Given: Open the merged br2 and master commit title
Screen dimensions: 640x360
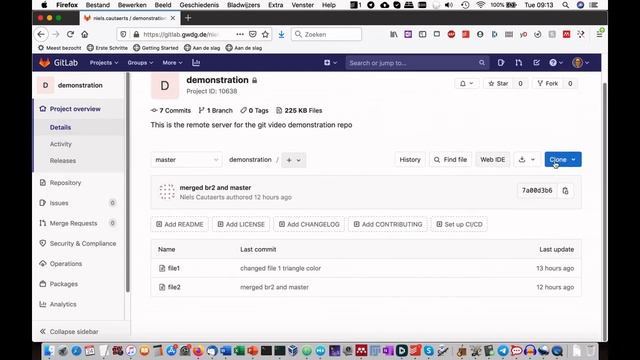Looking at the screenshot, I should coord(216,188).
